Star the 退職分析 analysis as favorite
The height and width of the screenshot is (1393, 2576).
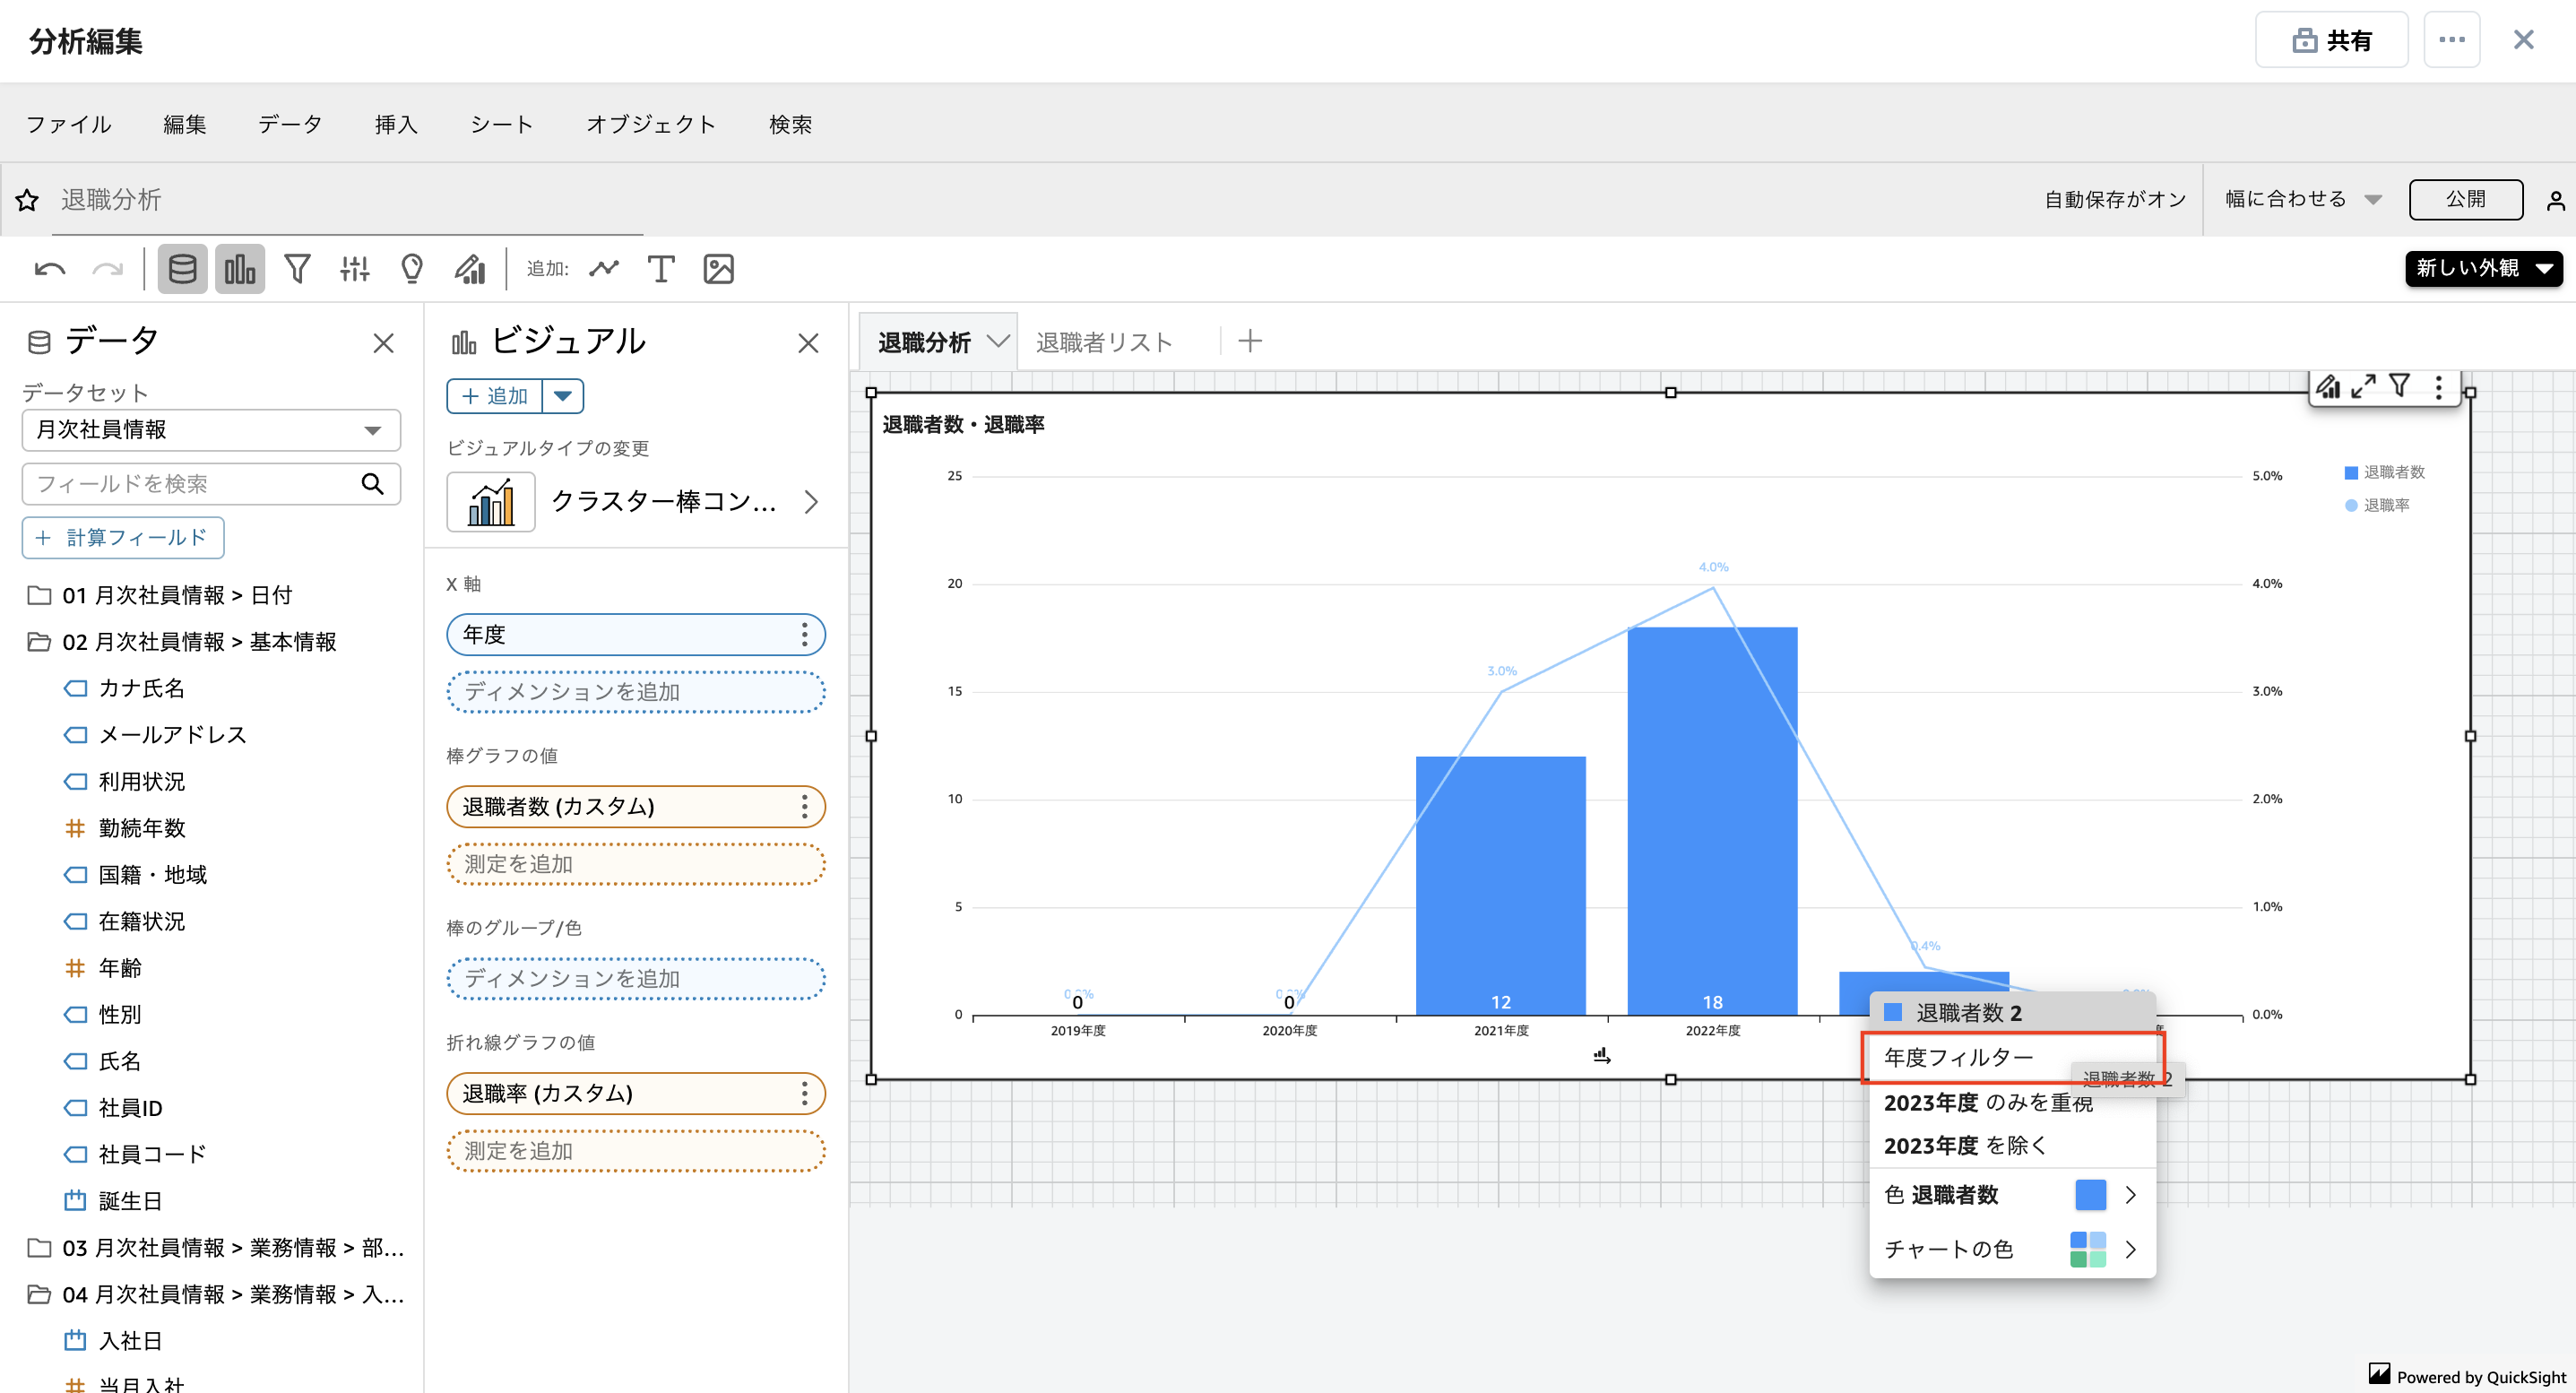[27, 200]
